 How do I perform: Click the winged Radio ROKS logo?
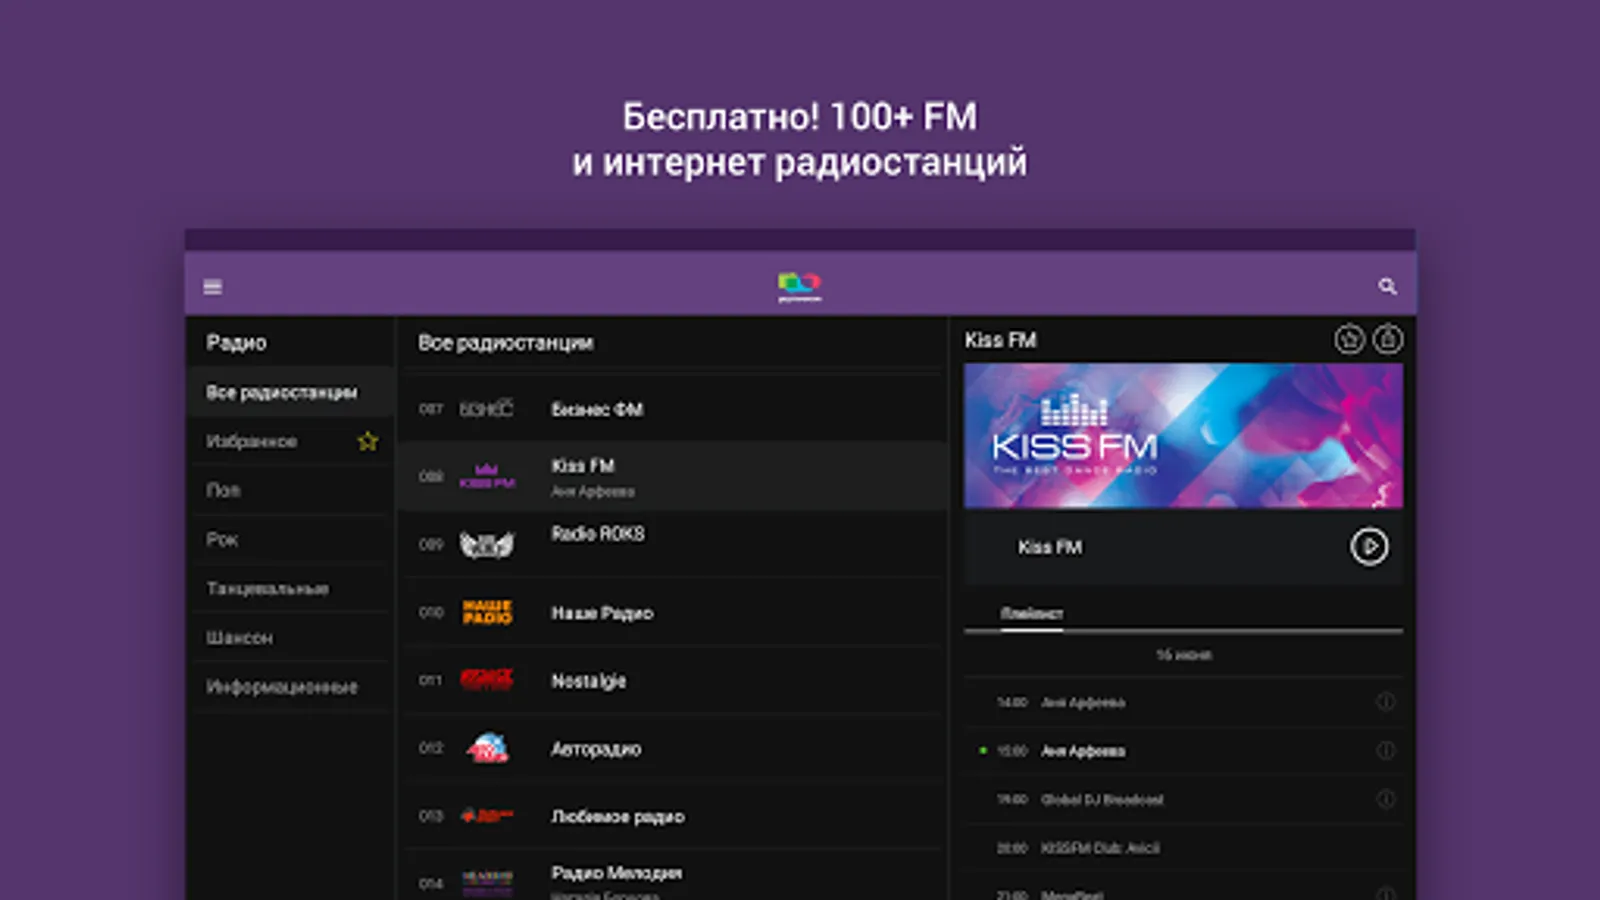tap(486, 544)
